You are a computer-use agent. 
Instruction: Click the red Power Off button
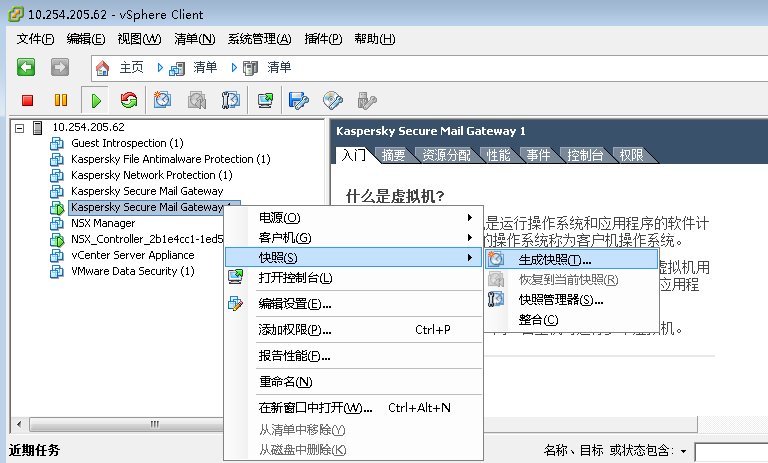pos(27,100)
